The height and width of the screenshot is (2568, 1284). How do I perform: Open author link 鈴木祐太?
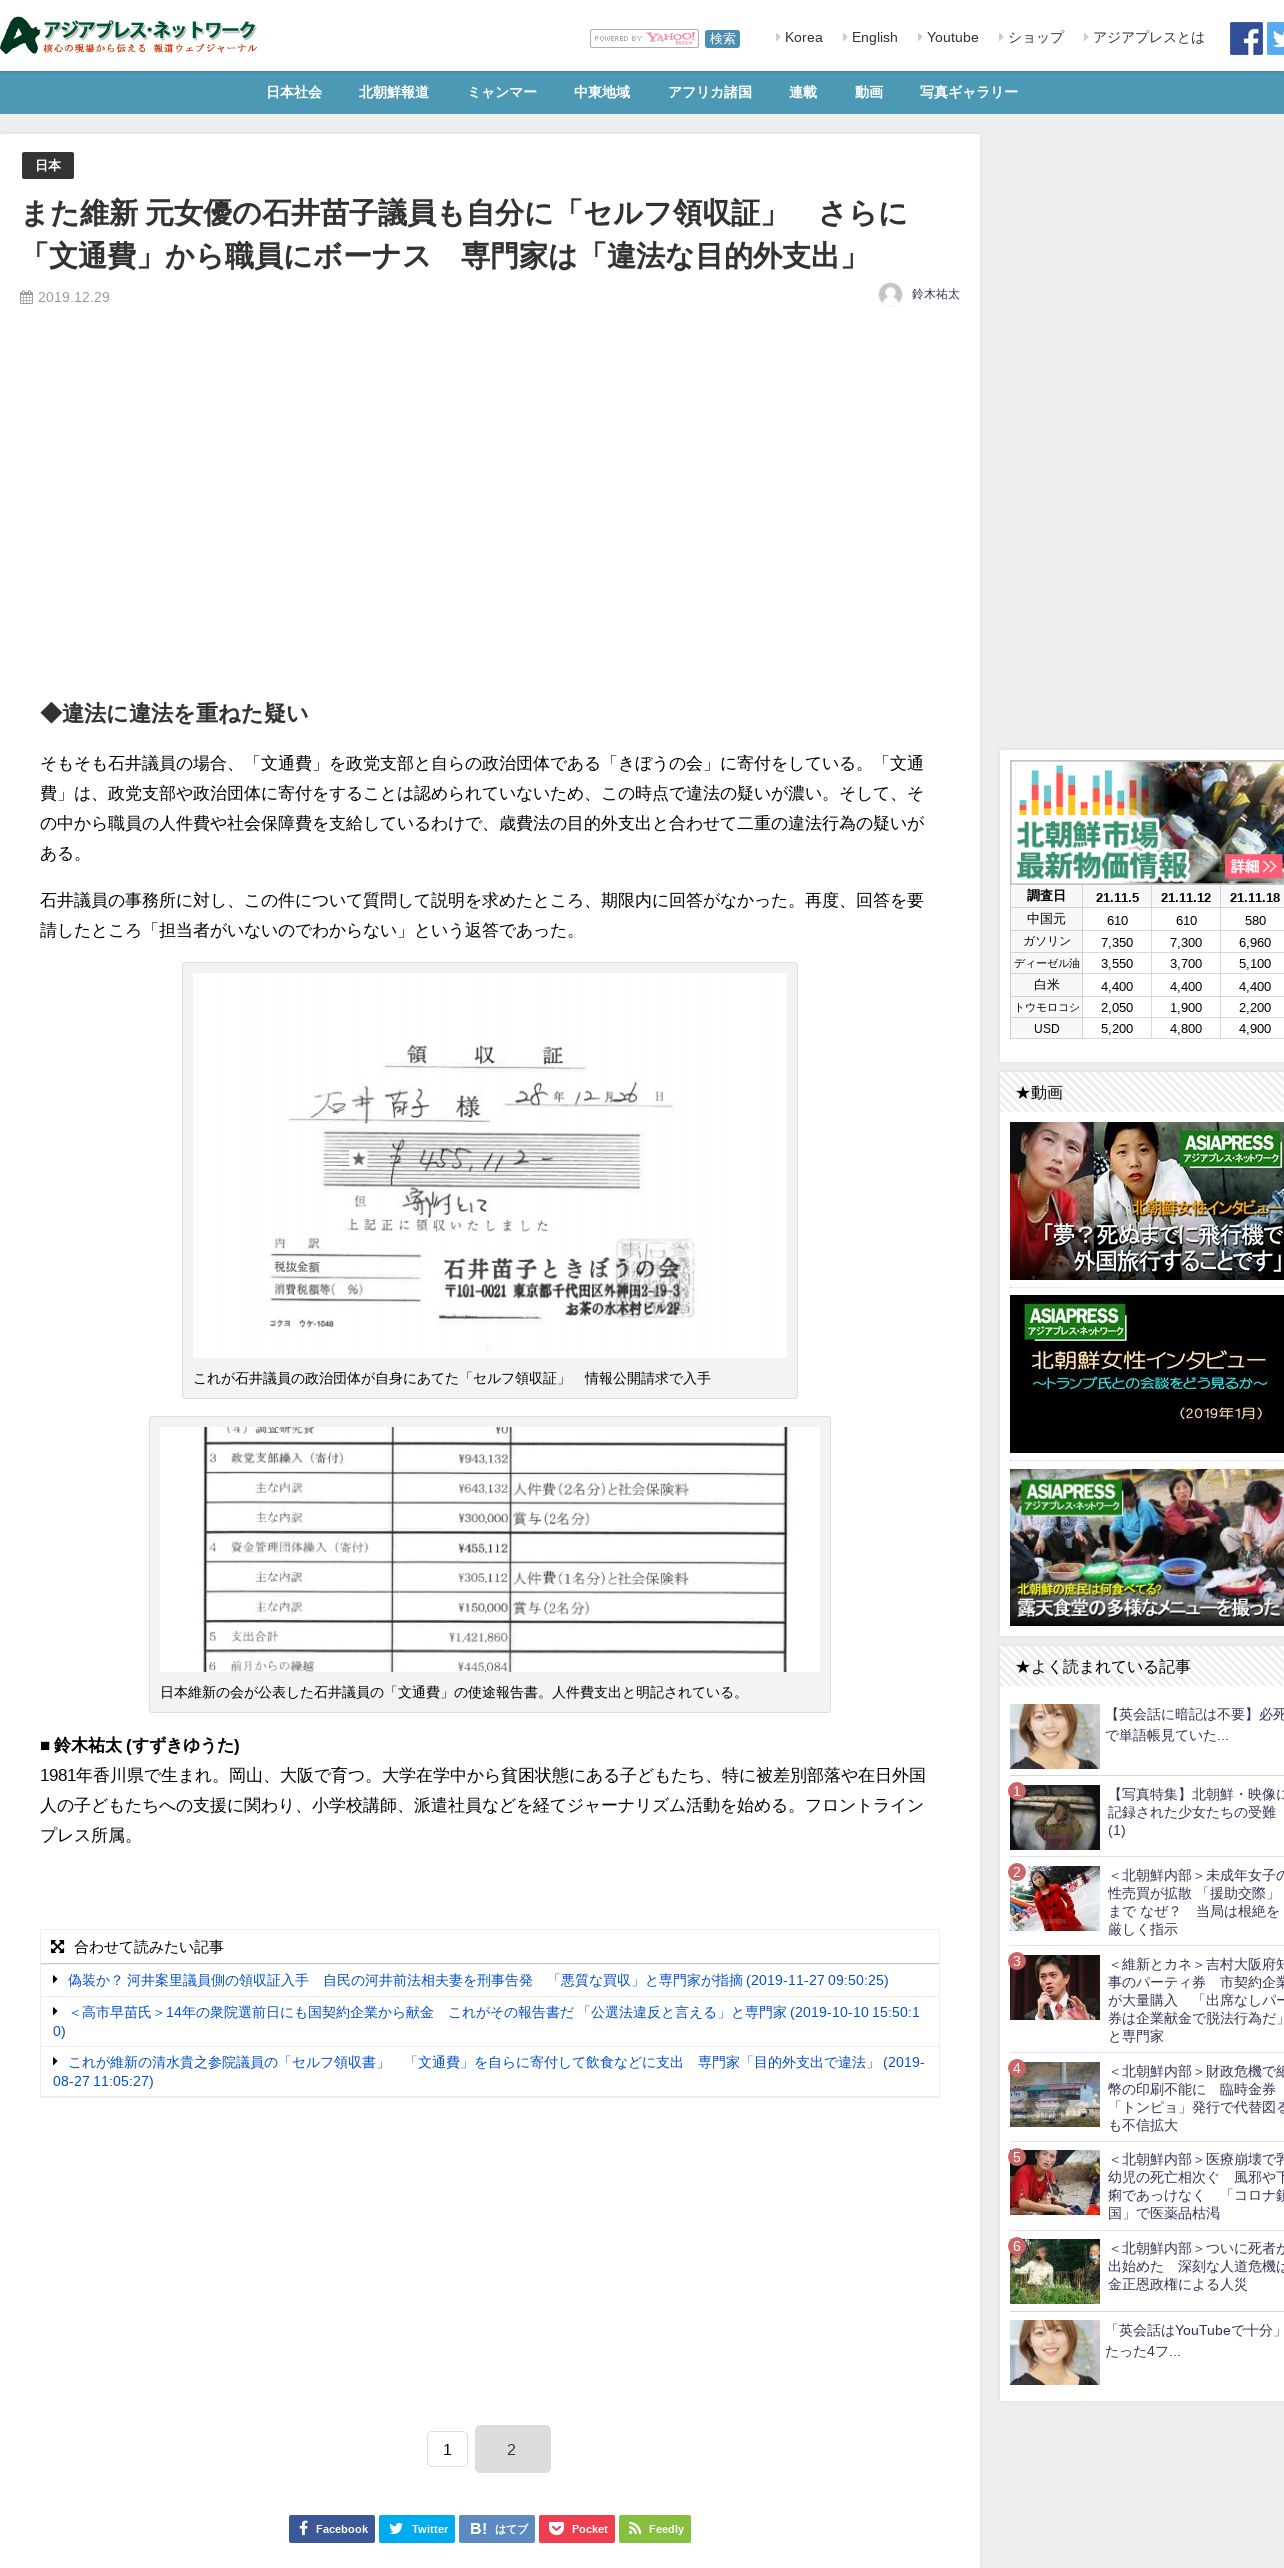pyautogui.click(x=935, y=294)
